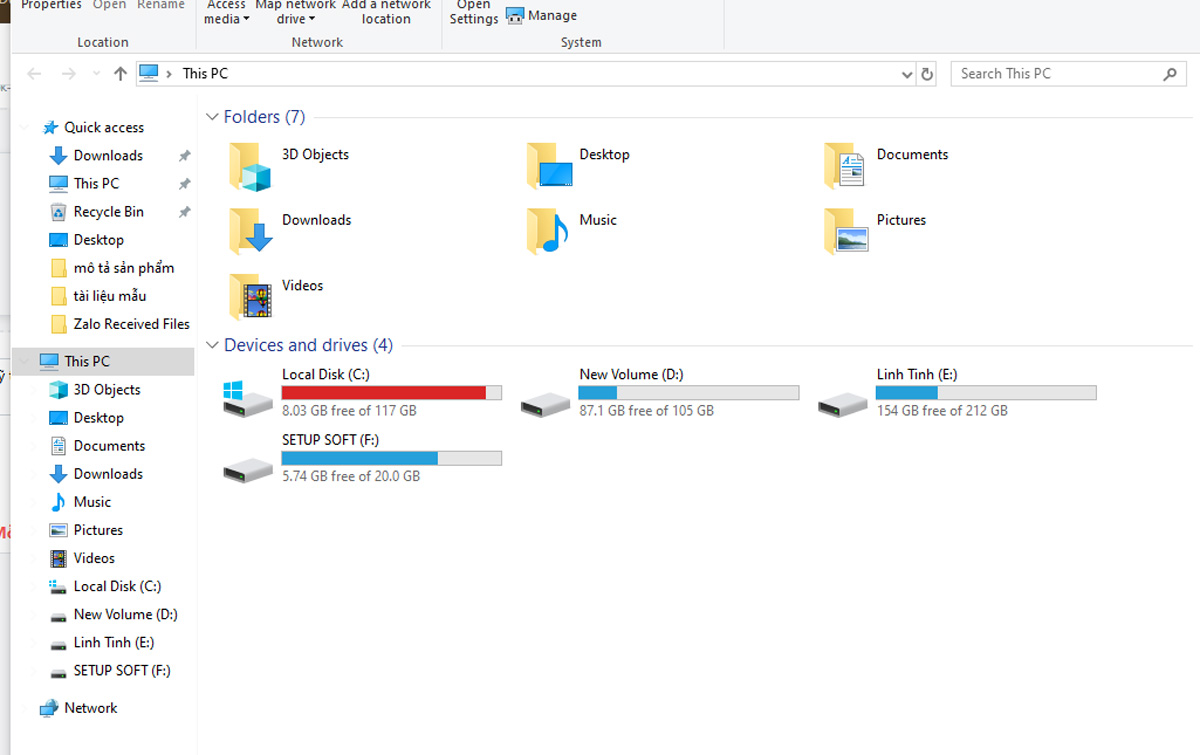Select Network in the navigation pane
The width and height of the screenshot is (1200, 755).
[90, 708]
